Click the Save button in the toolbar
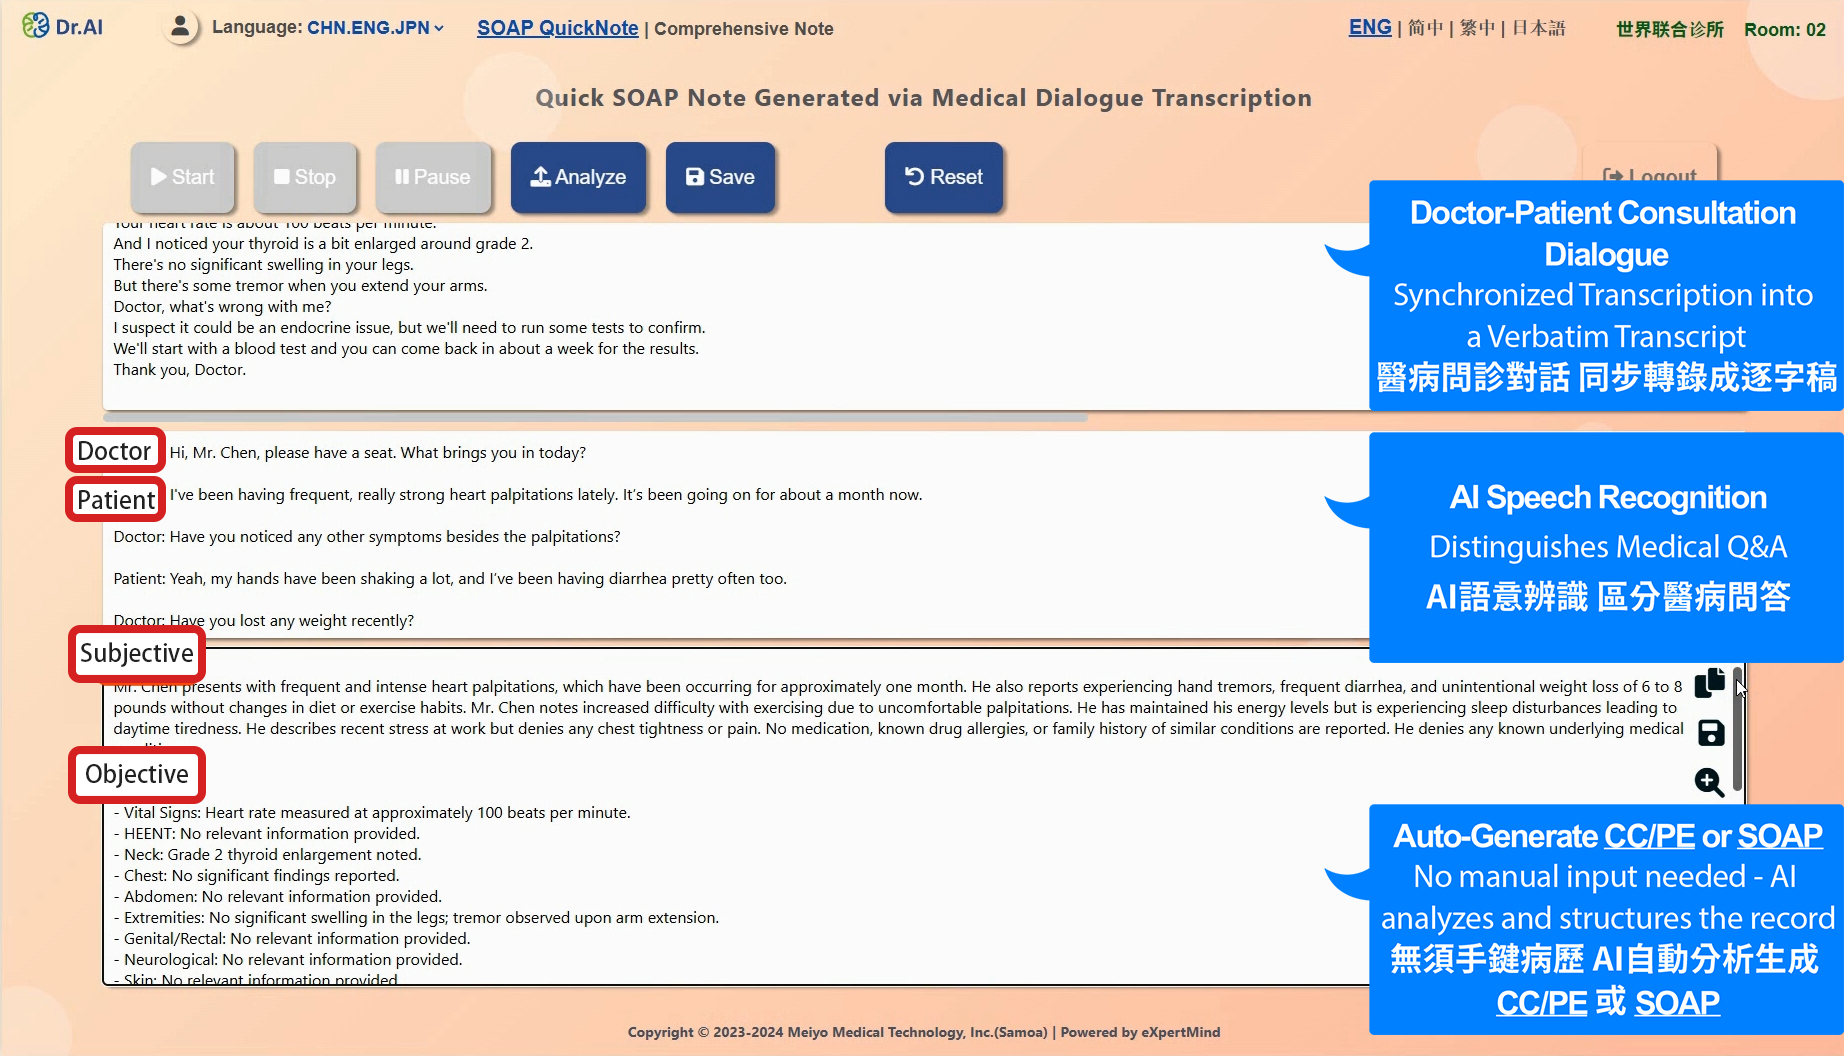The height and width of the screenshot is (1056, 1844). [x=720, y=177]
